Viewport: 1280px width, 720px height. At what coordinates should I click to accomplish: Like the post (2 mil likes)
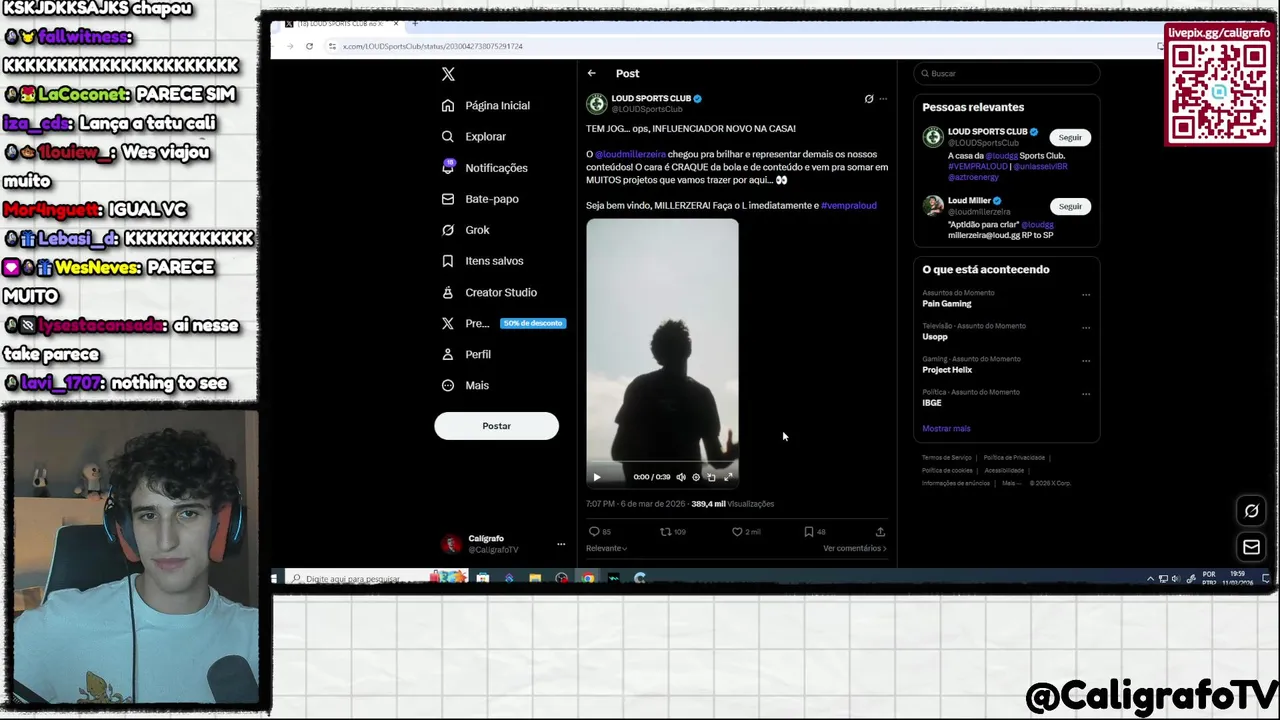(x=746, y=532)
